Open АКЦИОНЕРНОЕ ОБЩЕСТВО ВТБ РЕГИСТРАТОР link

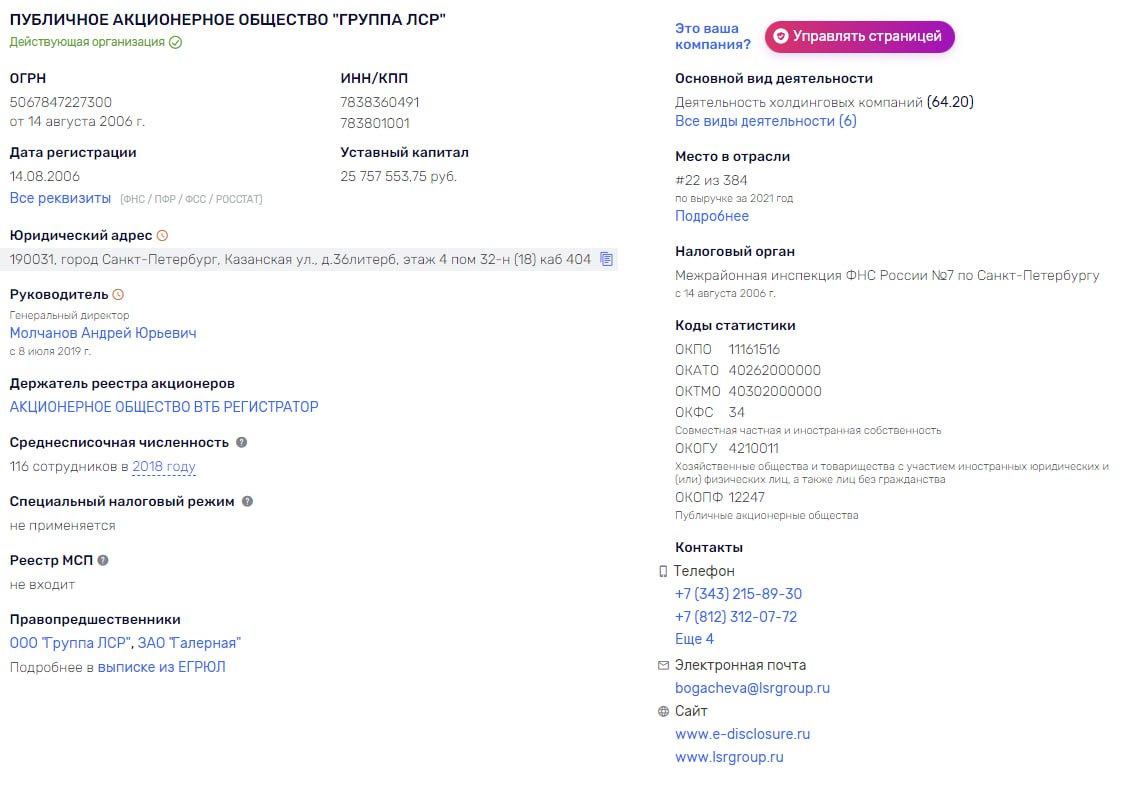[x=164, y=407]
